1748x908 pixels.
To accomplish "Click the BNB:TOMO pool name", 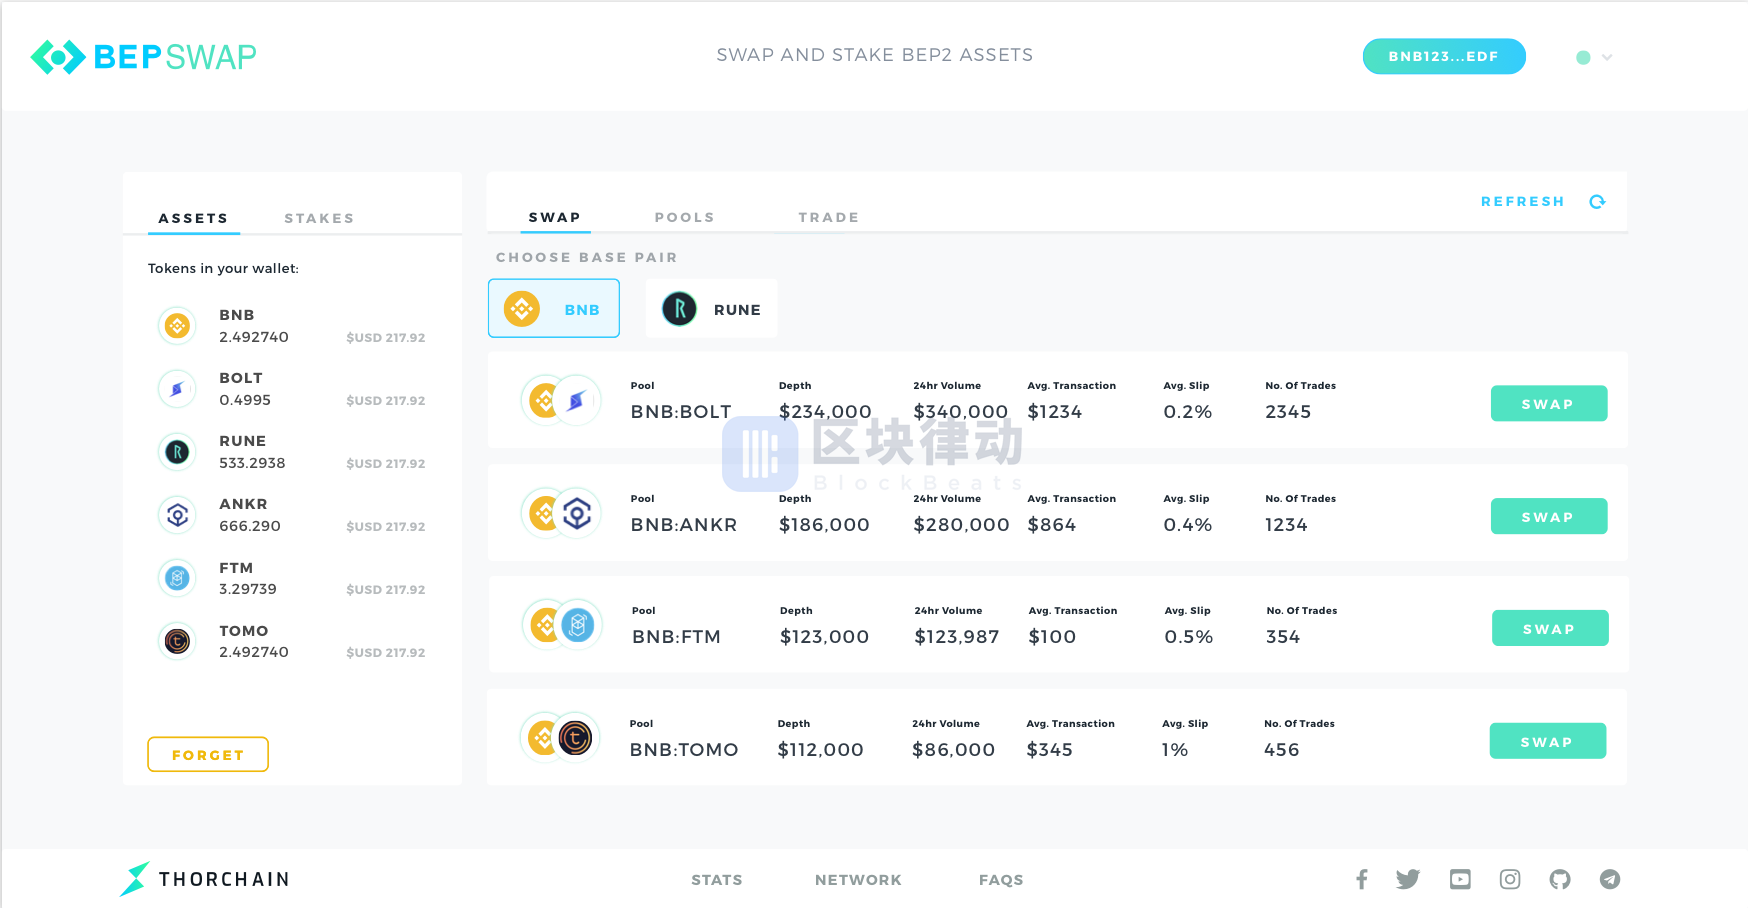I will pyautogui.click(x=684, y=750).
